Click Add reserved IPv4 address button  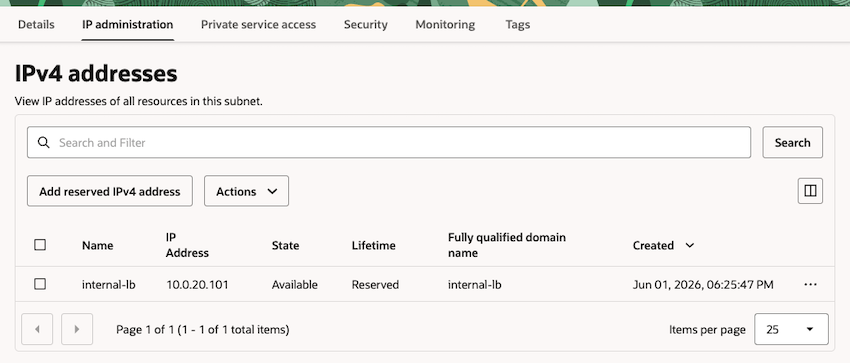tap(110, 191)
